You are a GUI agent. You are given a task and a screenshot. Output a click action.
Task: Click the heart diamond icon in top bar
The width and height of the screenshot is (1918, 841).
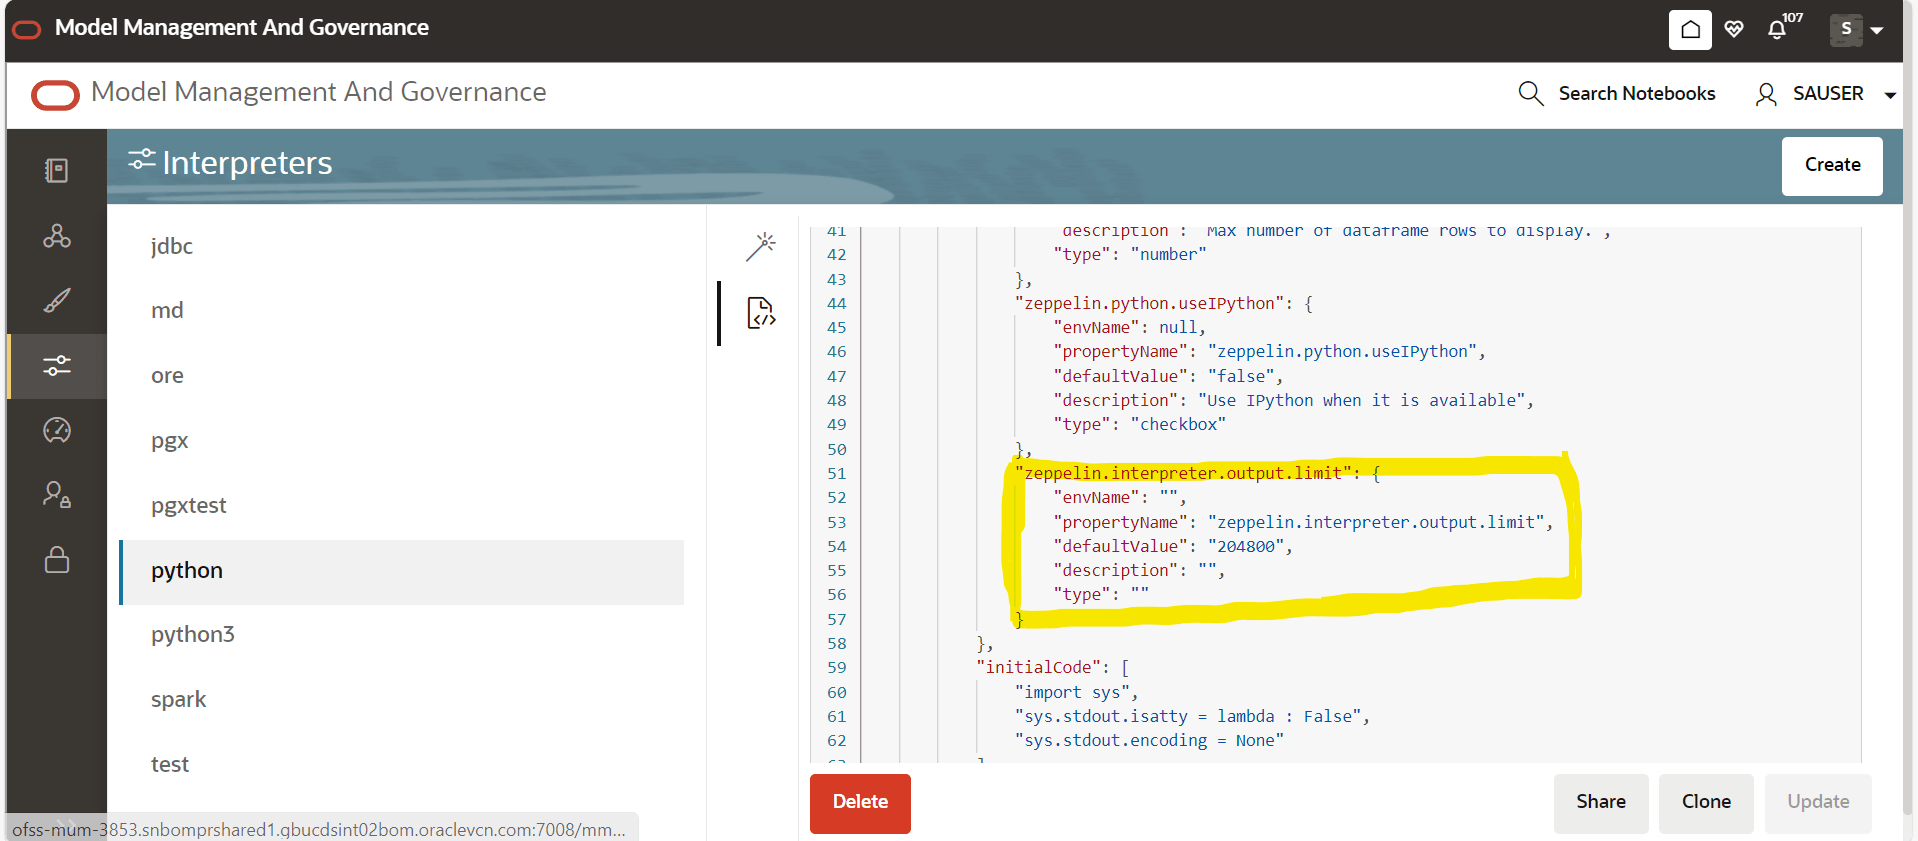1734,29
